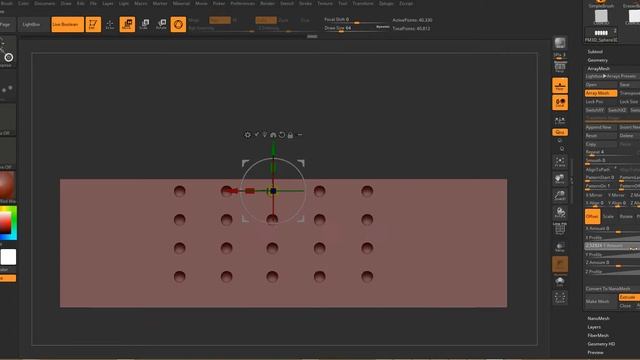The width and height of the screenshot is (640, 360).
Task: Click the Xpose icon
Action: click(x=560, y=298)
